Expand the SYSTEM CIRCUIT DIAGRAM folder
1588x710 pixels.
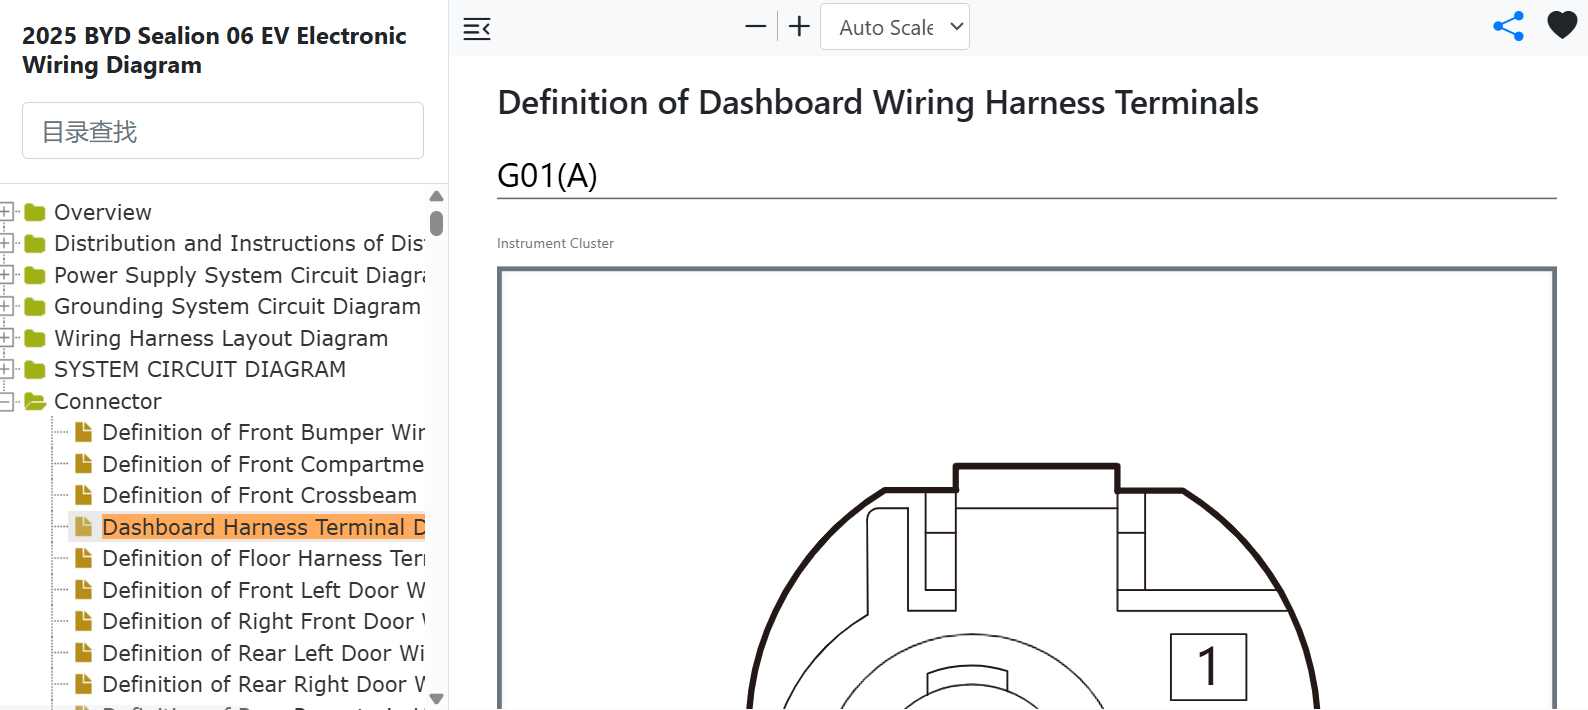tap(6, 369)
